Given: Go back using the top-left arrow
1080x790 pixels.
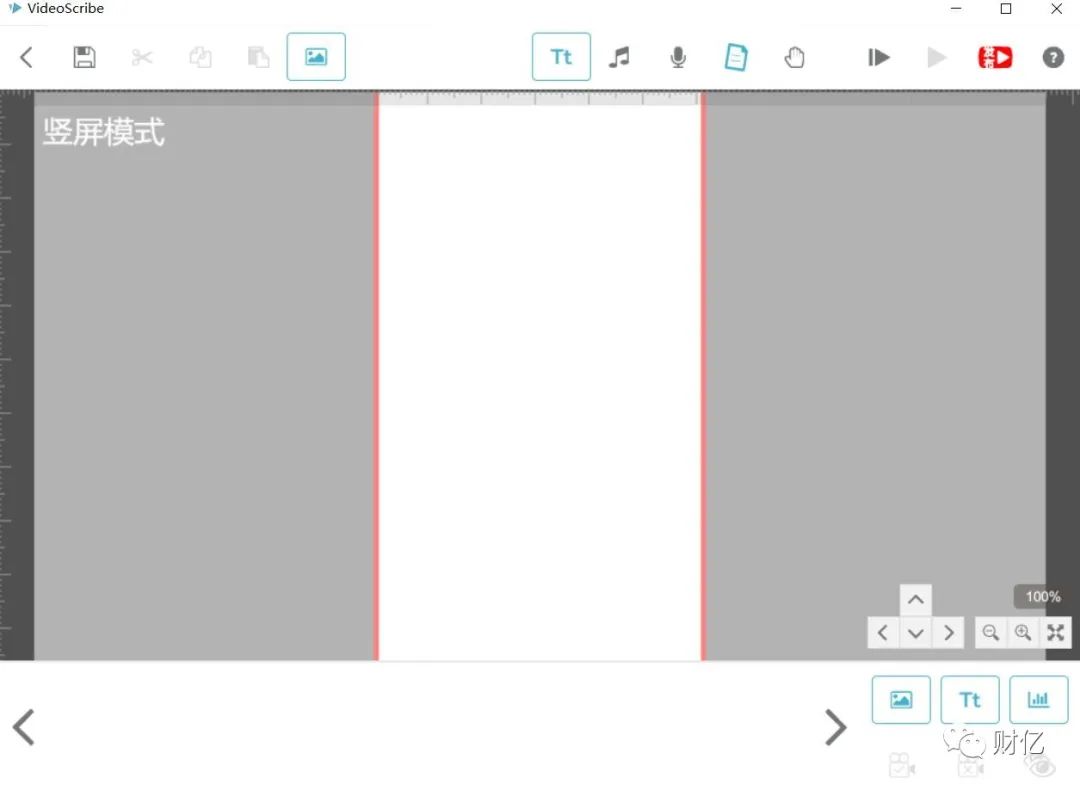Looking at the screenshot, I should pyautogui.click(x=26, y=57).
